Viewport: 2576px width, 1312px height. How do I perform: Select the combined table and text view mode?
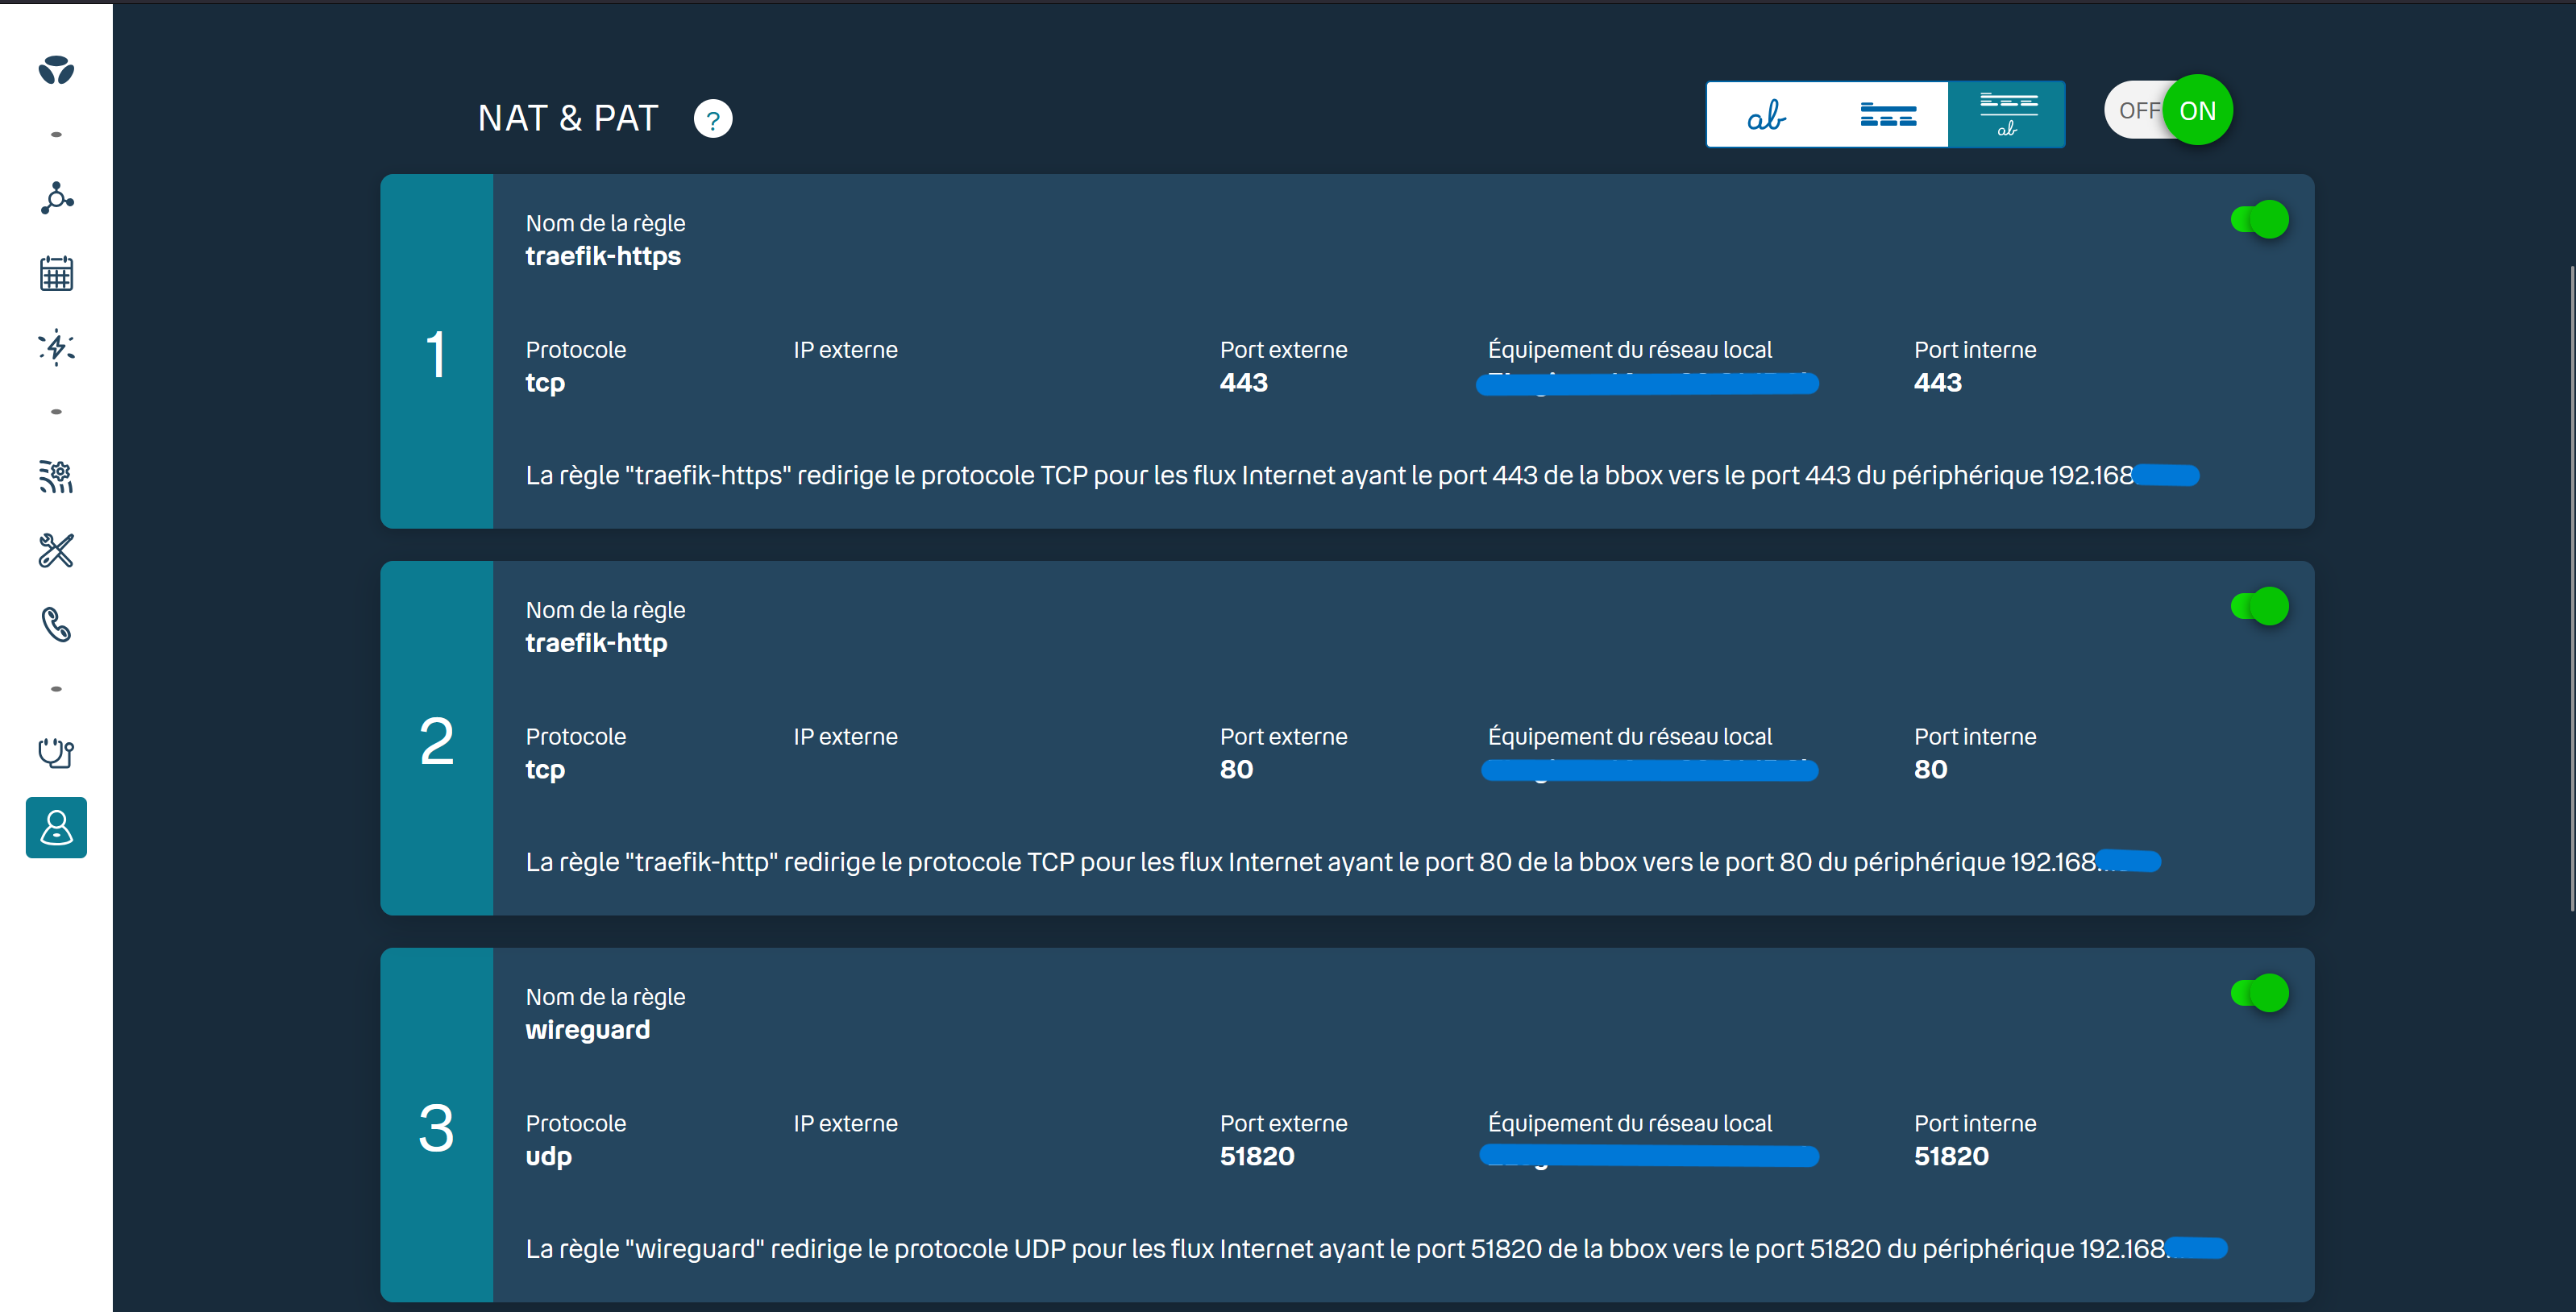pyautogui.click(x=2007, y=115)
